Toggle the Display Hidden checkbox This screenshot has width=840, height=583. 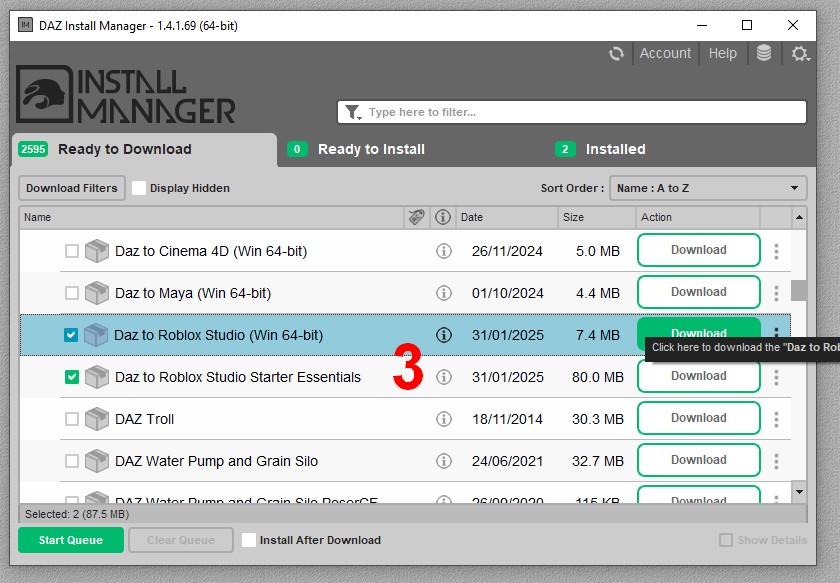click(x=139, y=188)
